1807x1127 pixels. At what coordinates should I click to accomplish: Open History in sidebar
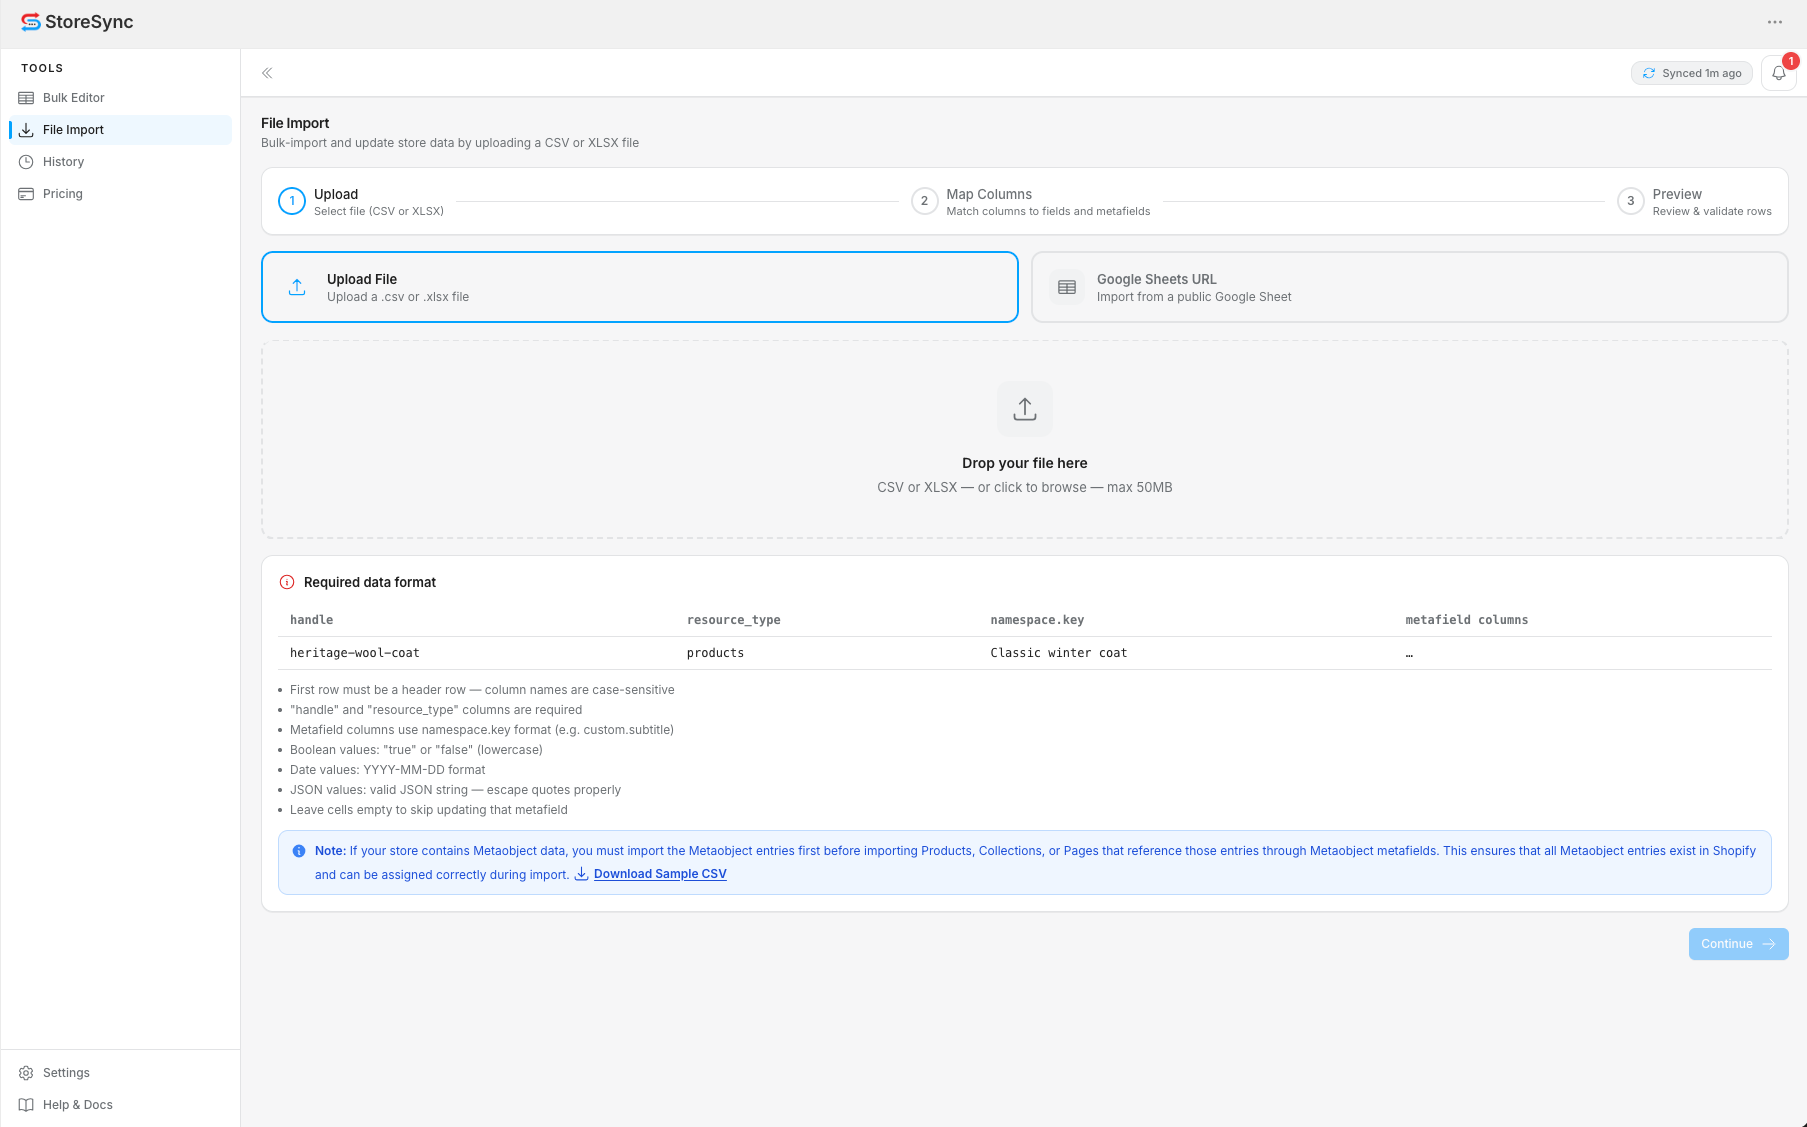coord(120,162)
